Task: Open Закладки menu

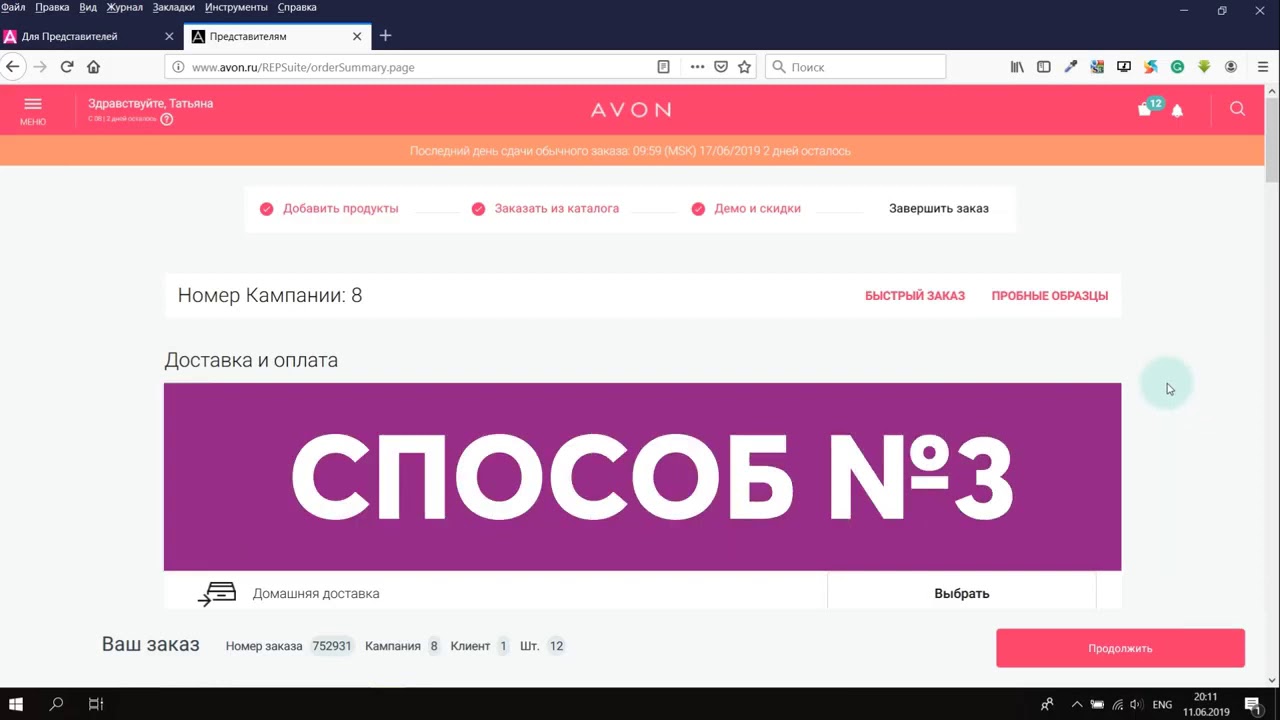Action: click(x=174, y=7)
